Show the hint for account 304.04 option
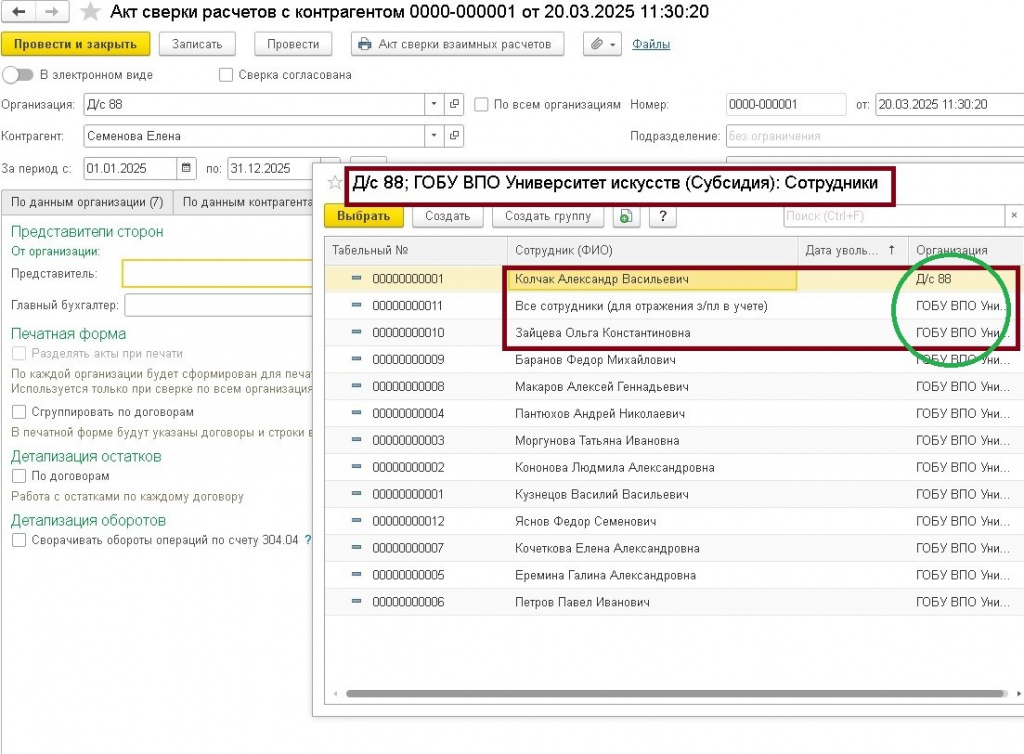Image resolution: width=1024 pixels, height=754 pixels. (308, 540)
